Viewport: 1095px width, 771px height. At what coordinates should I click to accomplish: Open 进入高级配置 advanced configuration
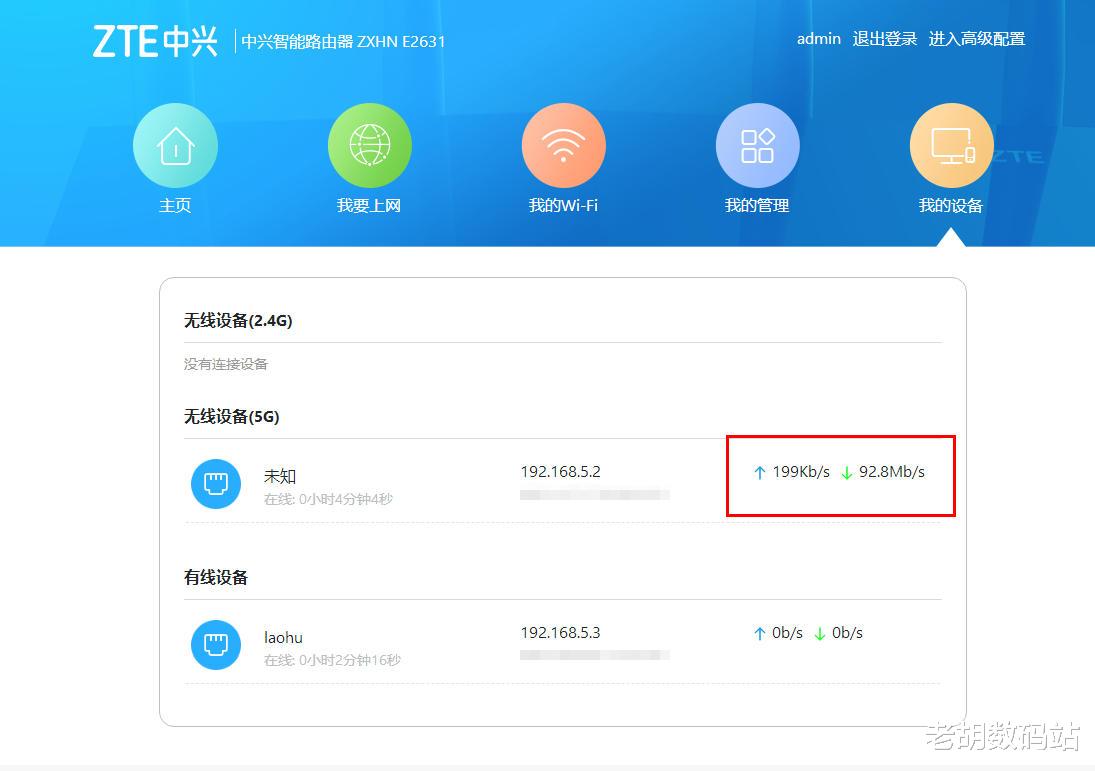click(x=977, y=39)
